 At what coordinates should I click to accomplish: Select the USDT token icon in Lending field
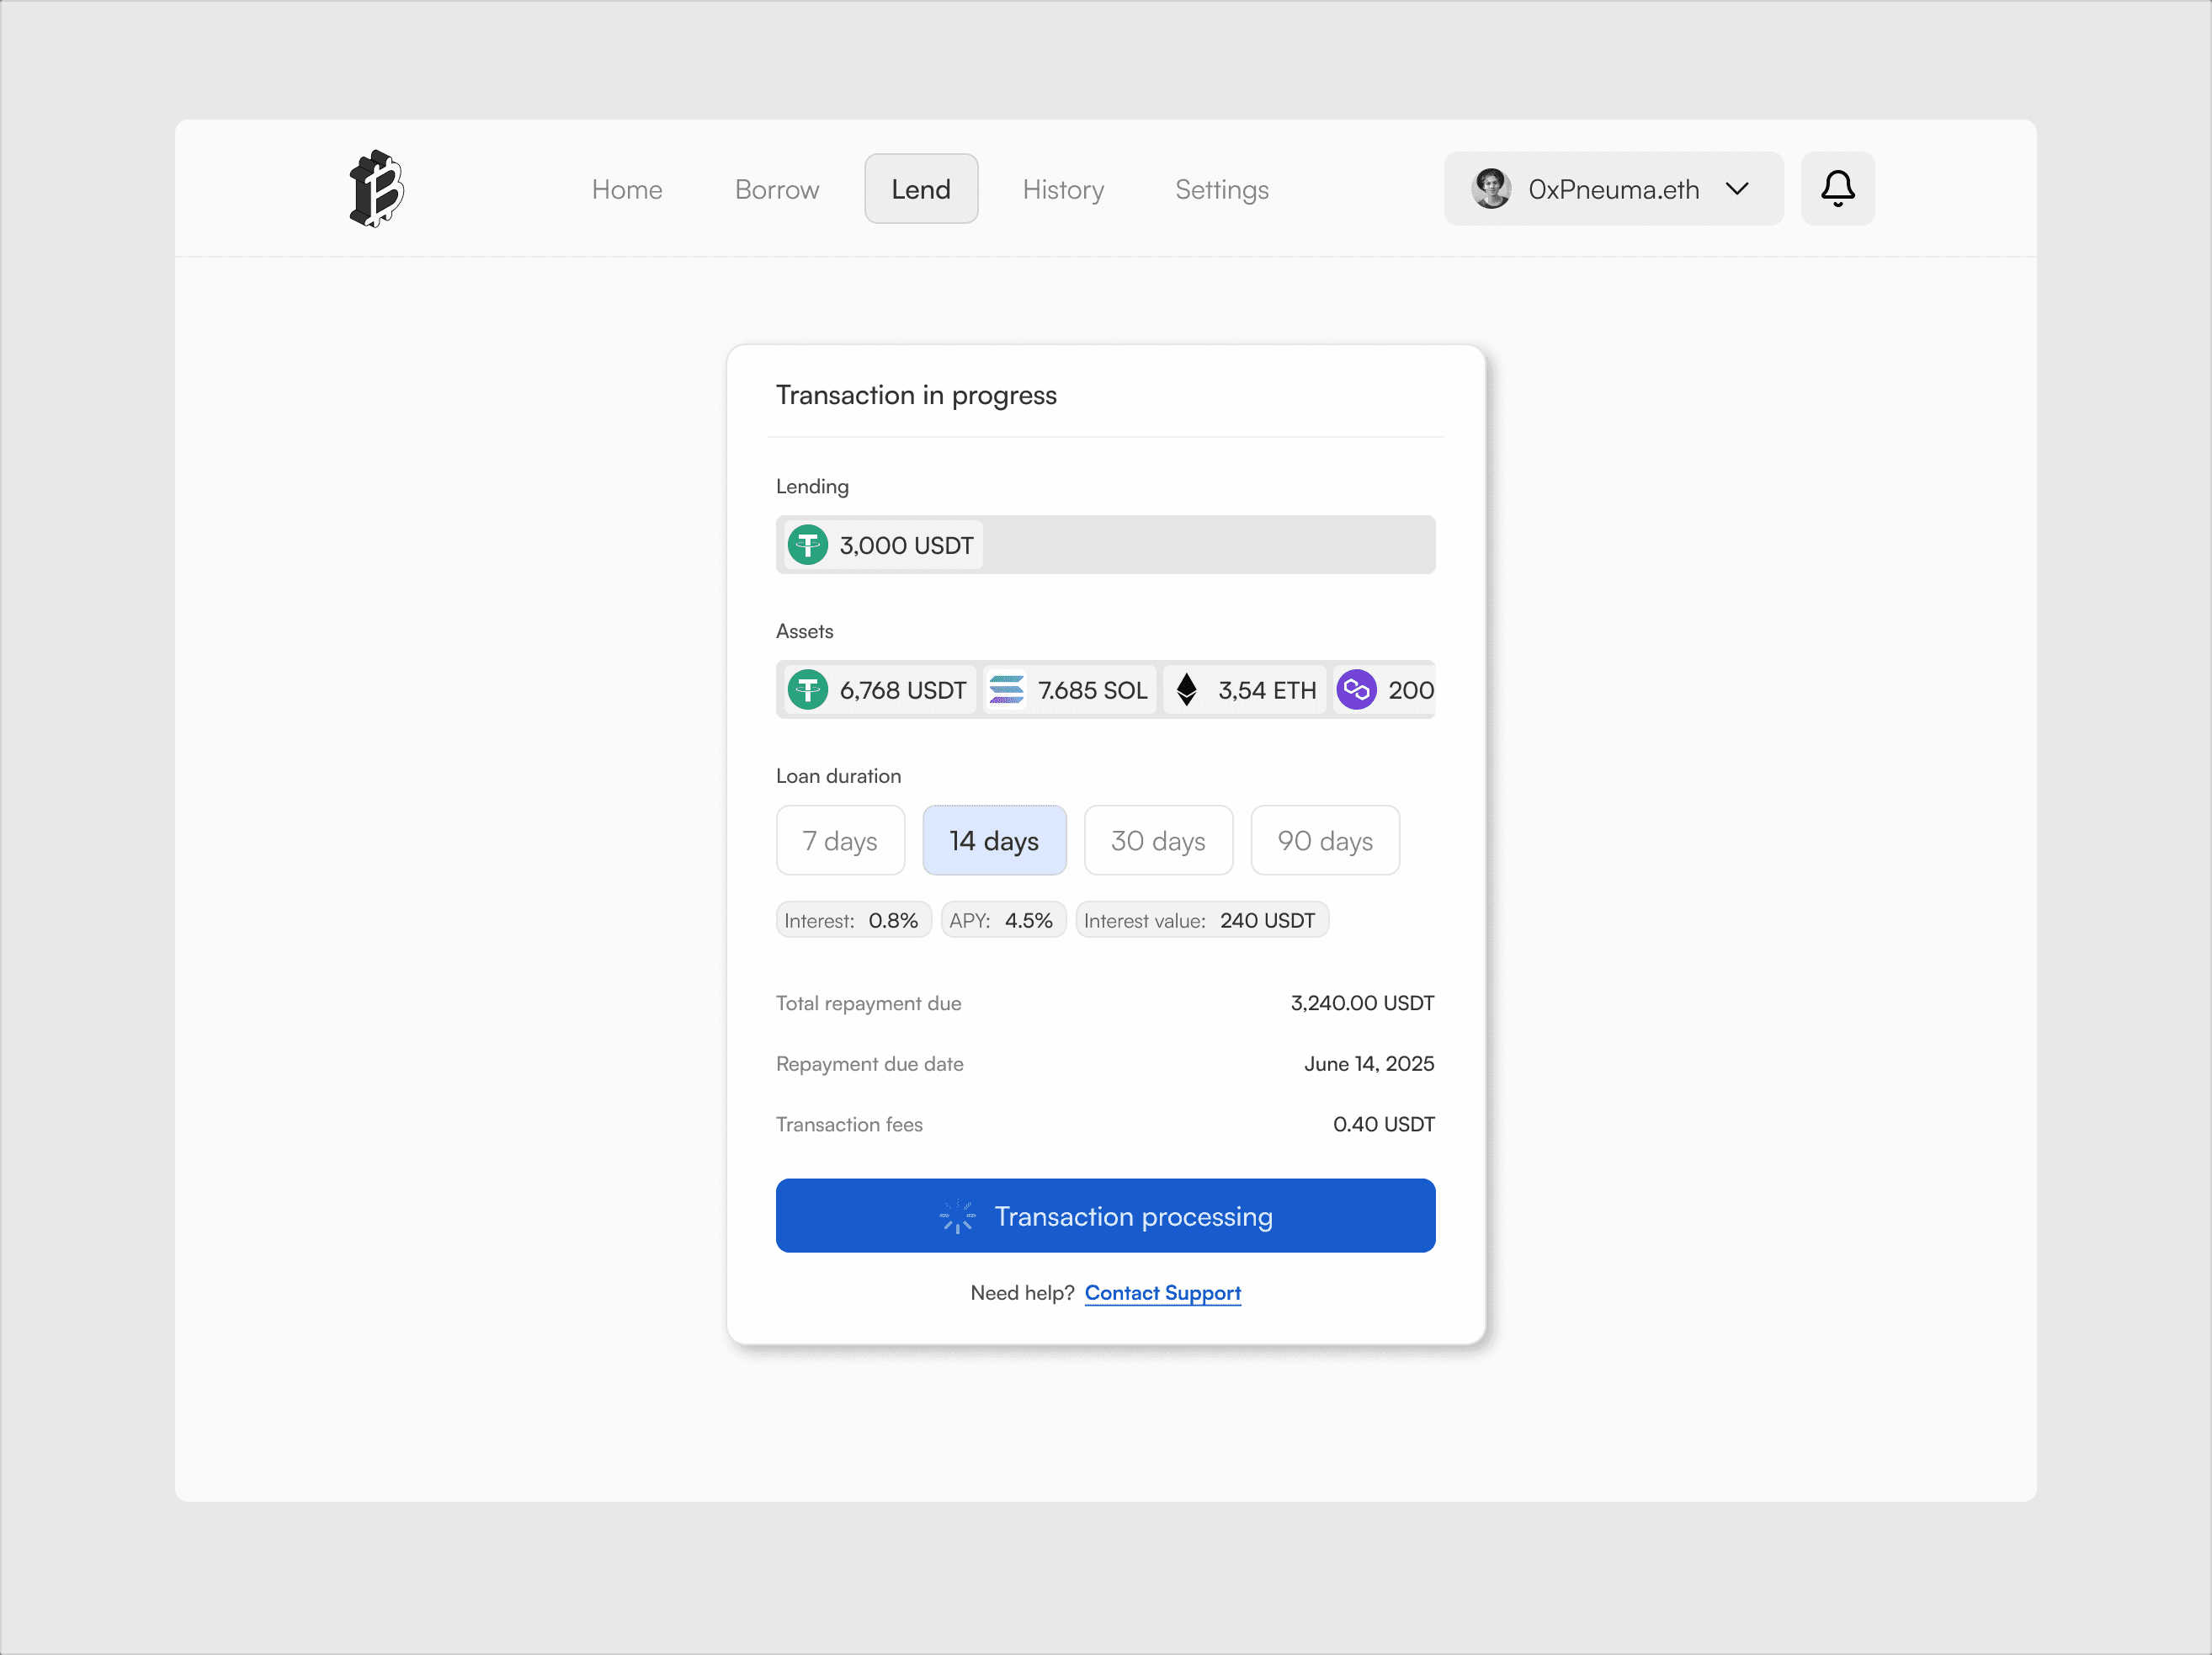pos(807,545)
